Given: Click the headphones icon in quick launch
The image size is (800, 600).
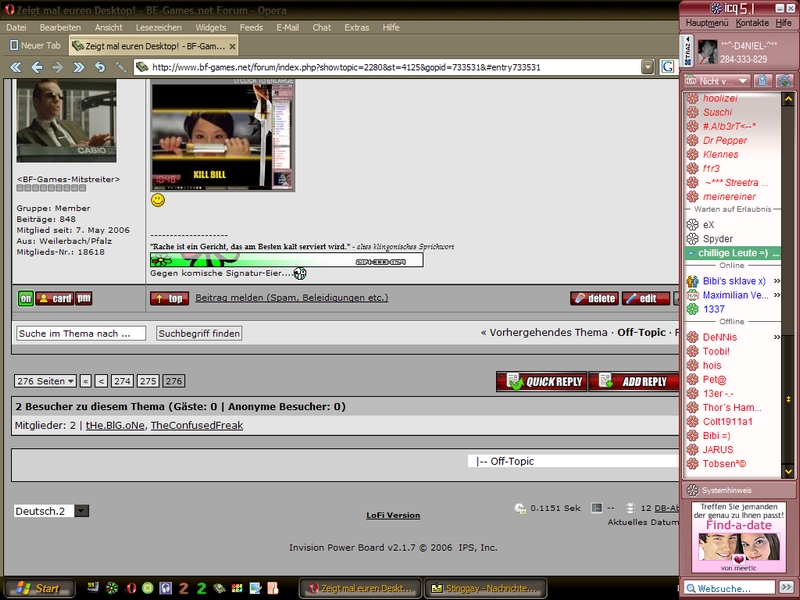Looking at the screenshot, I should pyautogui.click(x=165, y=588).
